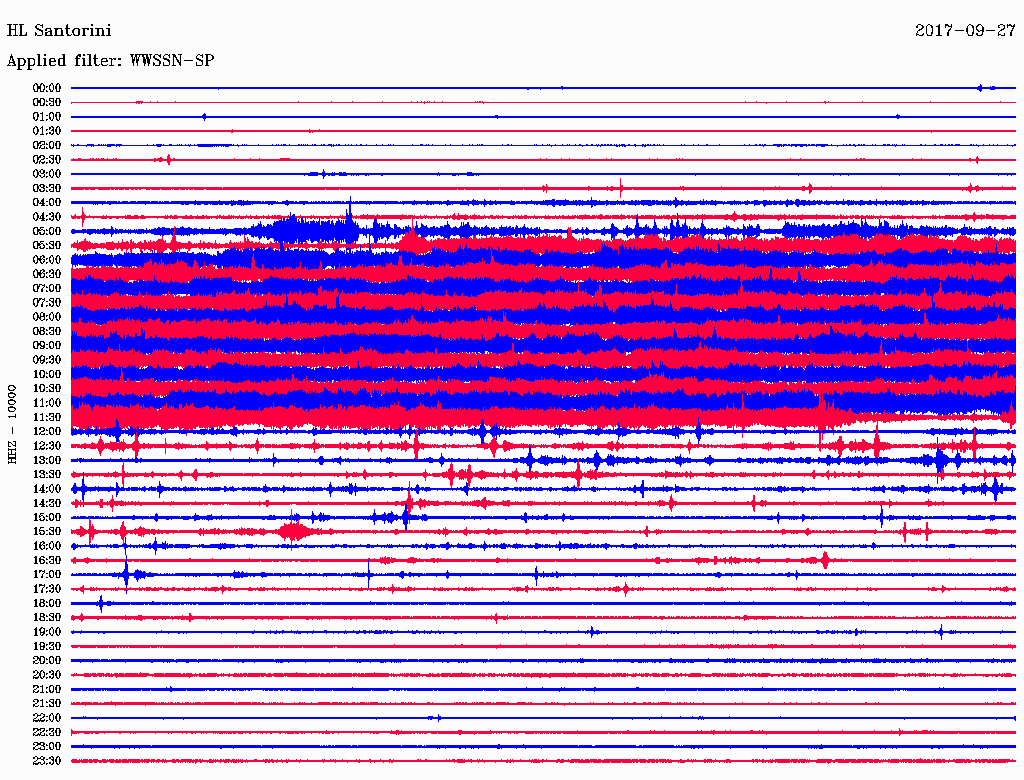The image size is (1024, 780).
Task: Select the 16:00 time label
Action: (47, 546)
